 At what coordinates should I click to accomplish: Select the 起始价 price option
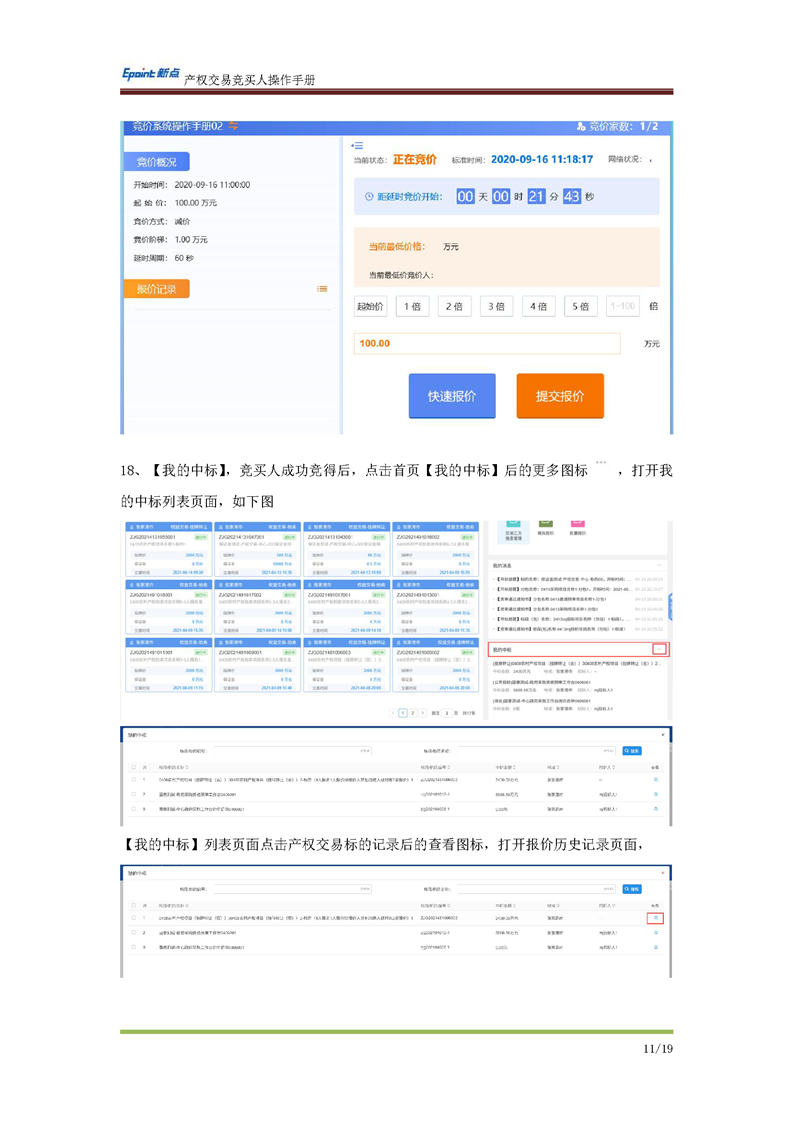[x=370, y=307]
